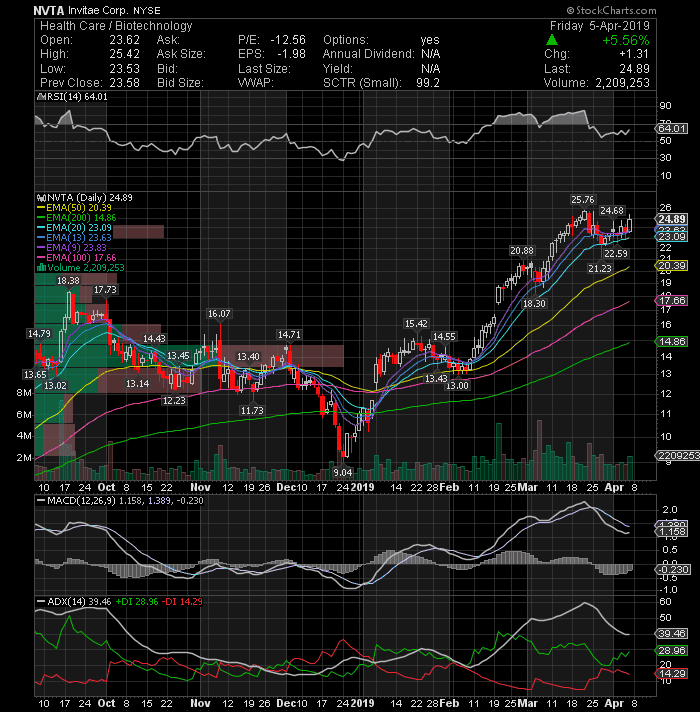Click the 13.00 price annotation
Image resolution: width=700 pixels, height=712 pixels.
pos(457,386)
